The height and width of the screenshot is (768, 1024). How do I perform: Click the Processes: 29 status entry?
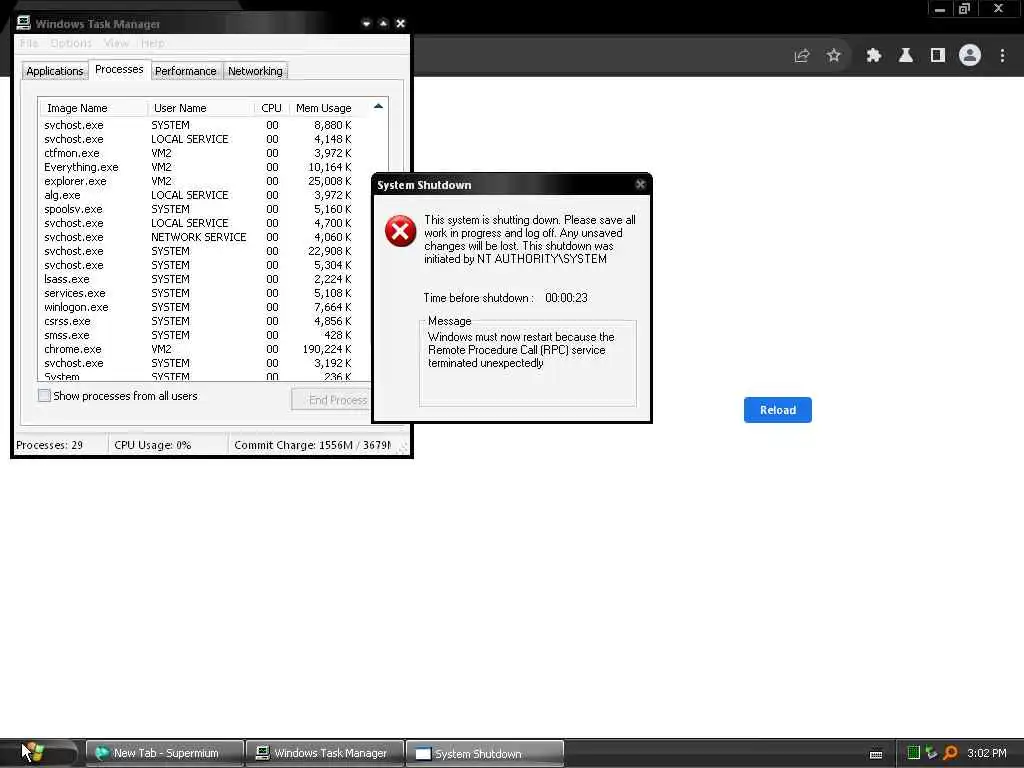pos(61,445)
